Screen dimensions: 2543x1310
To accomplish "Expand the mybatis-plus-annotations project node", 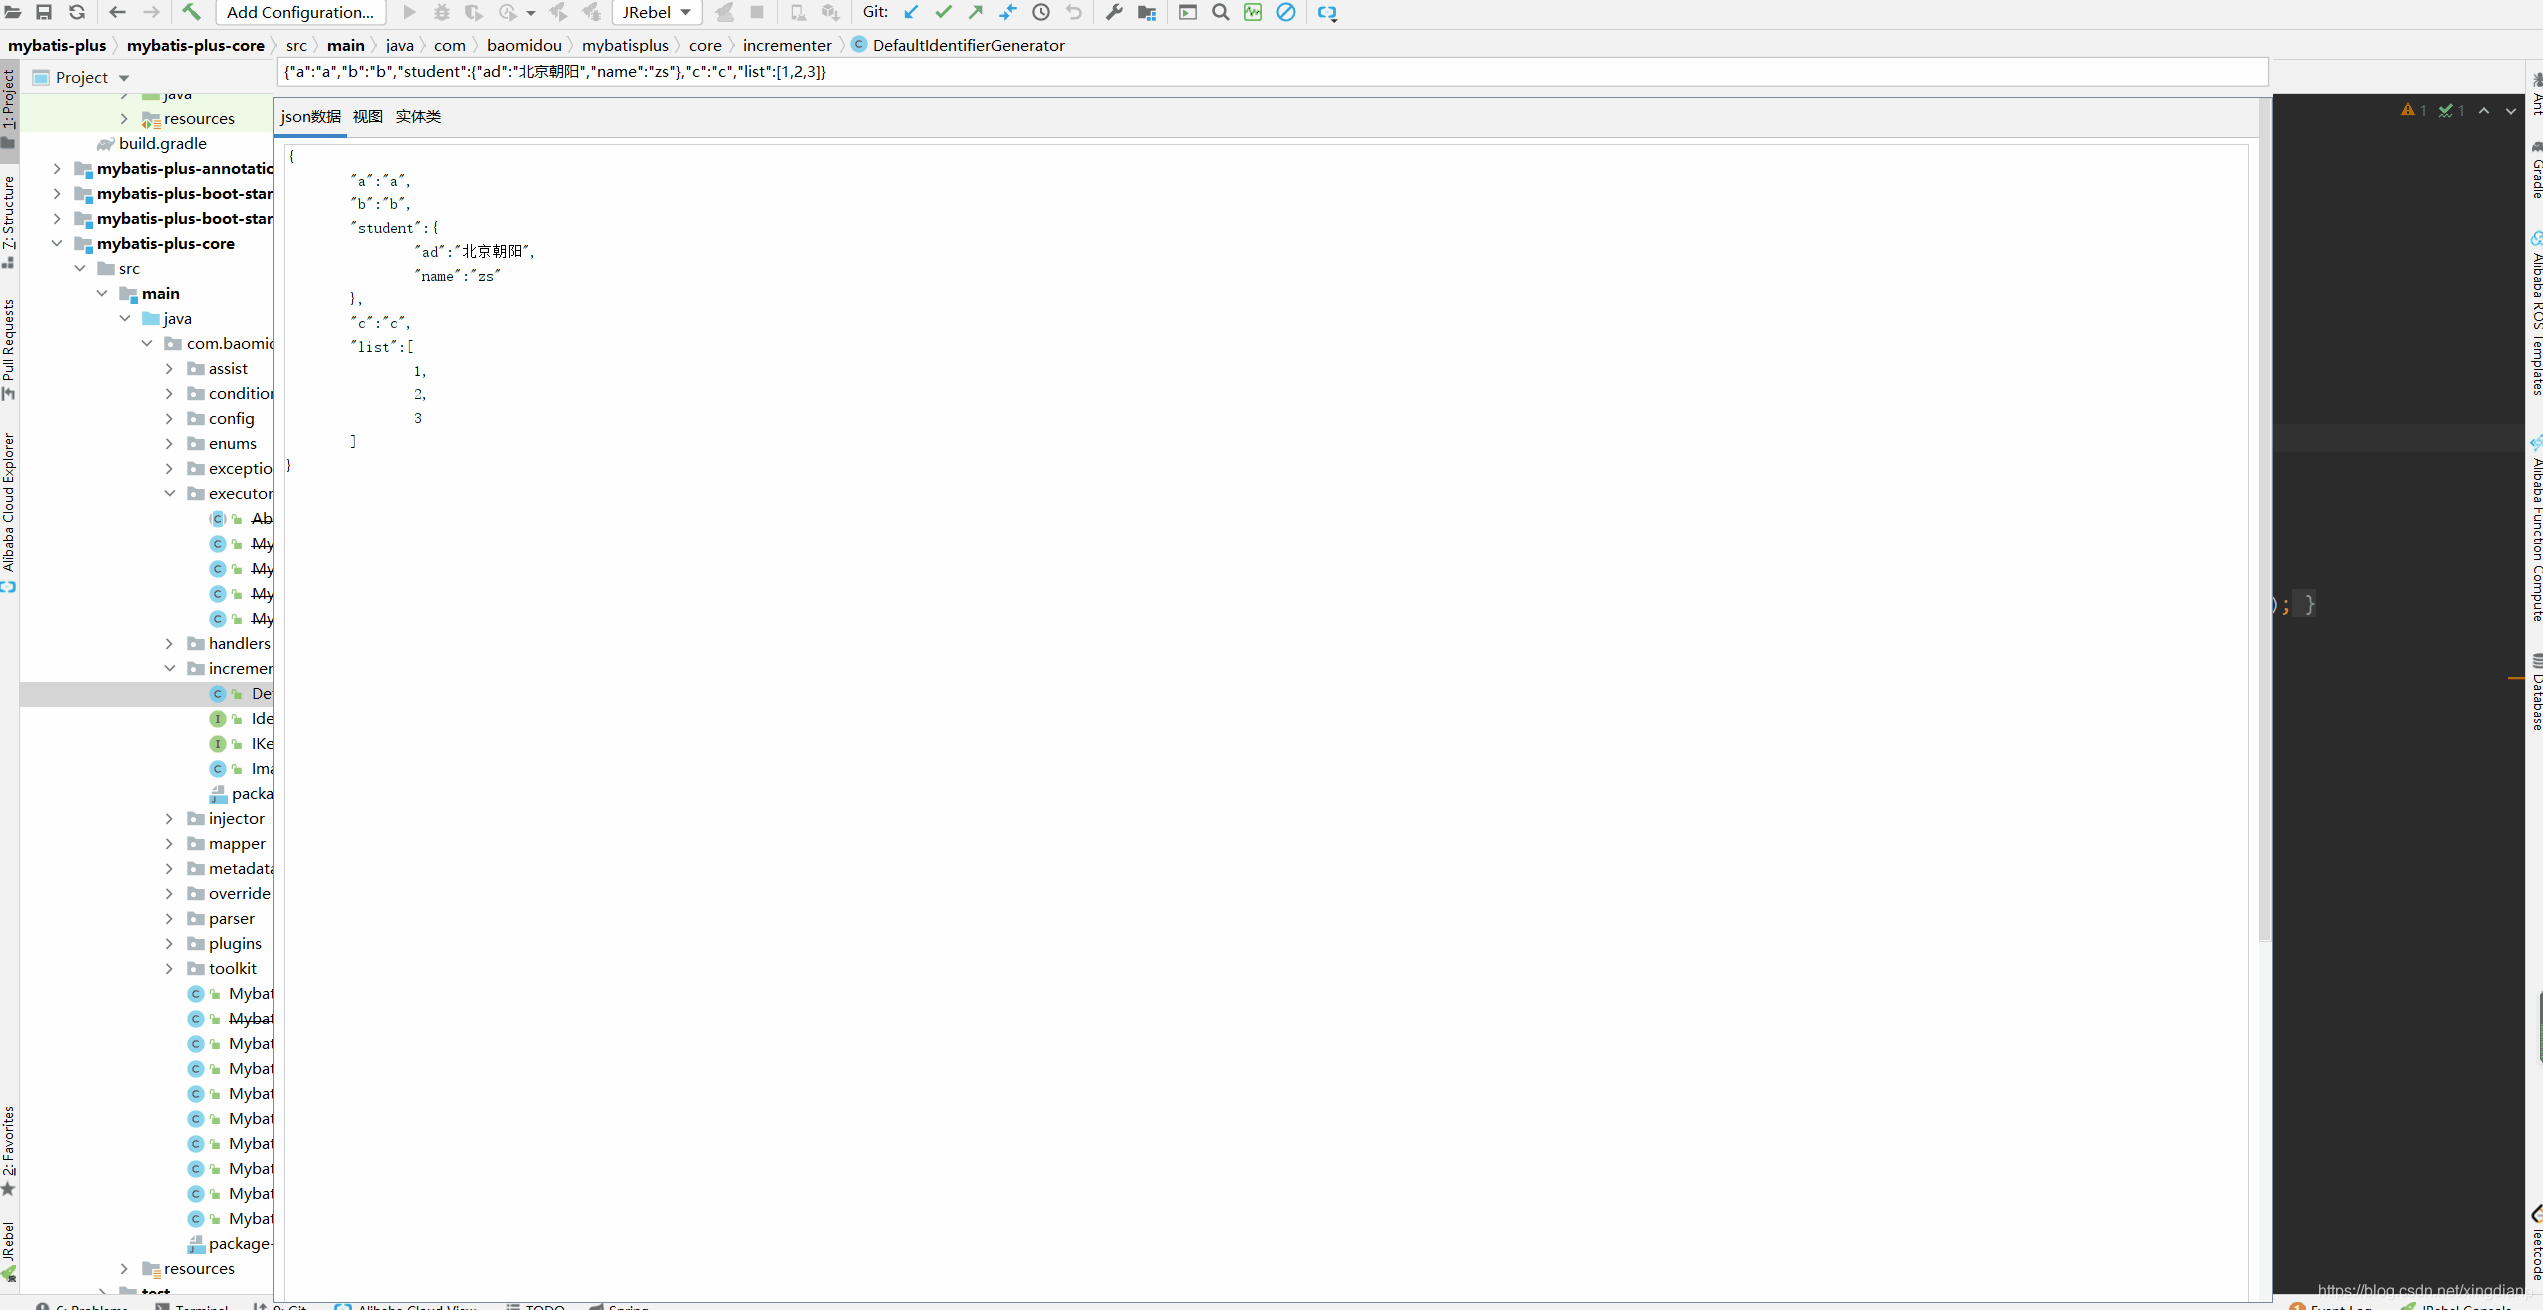I will tap(58, 167).
